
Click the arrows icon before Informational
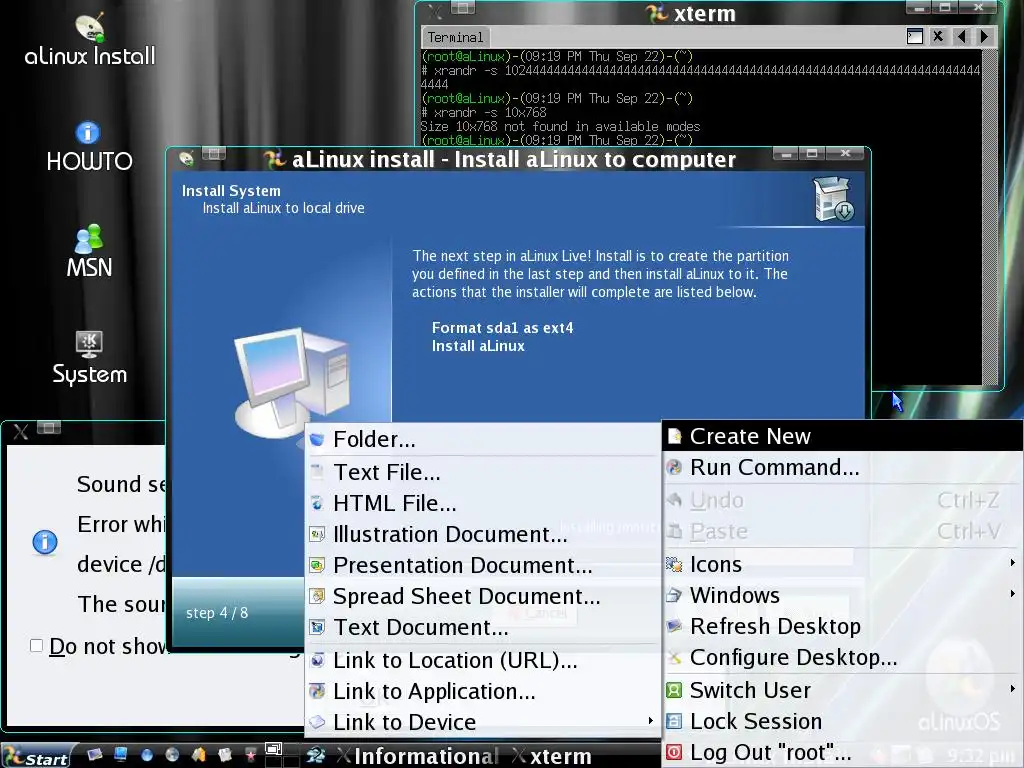pos(316,756)
